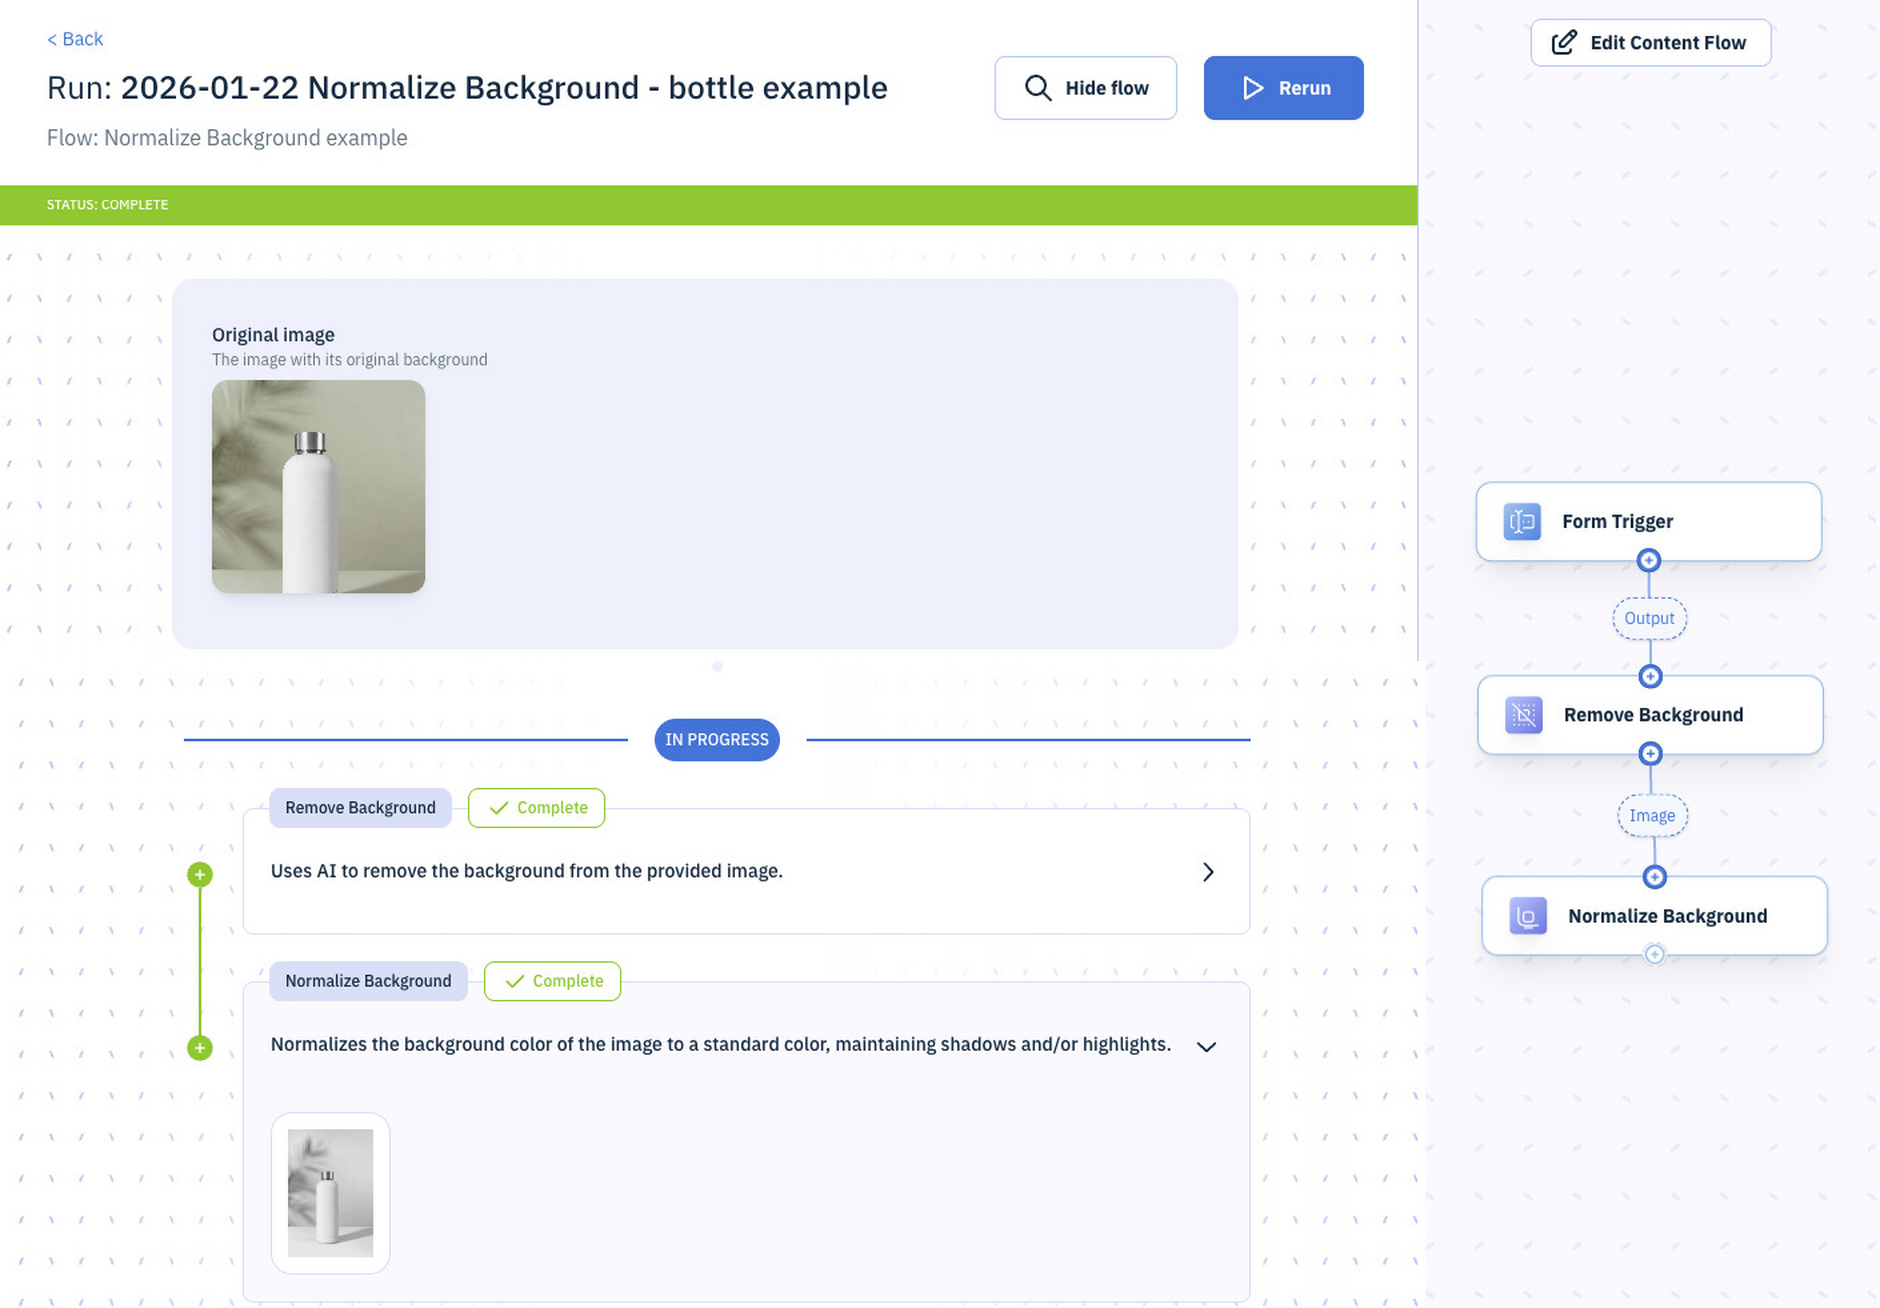Toggle the Normalize Background Complete status badge
This screenshot has width=1880, height=1308.
[552, 981]
